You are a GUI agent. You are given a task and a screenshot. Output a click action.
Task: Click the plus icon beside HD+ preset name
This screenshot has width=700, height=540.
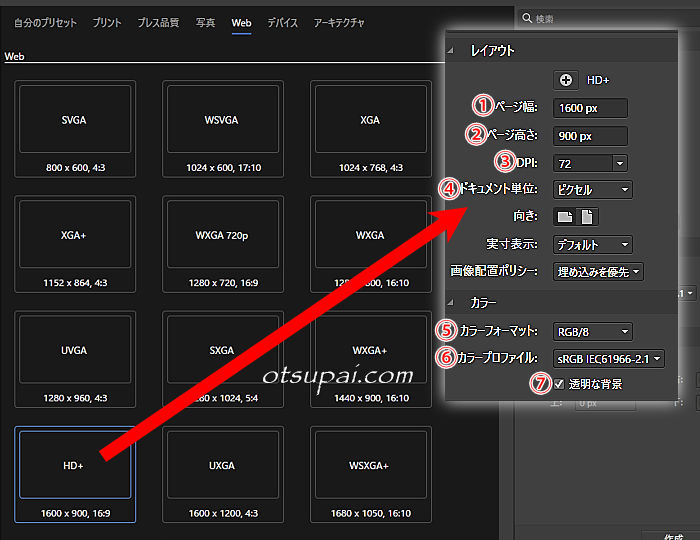point(567,81)
